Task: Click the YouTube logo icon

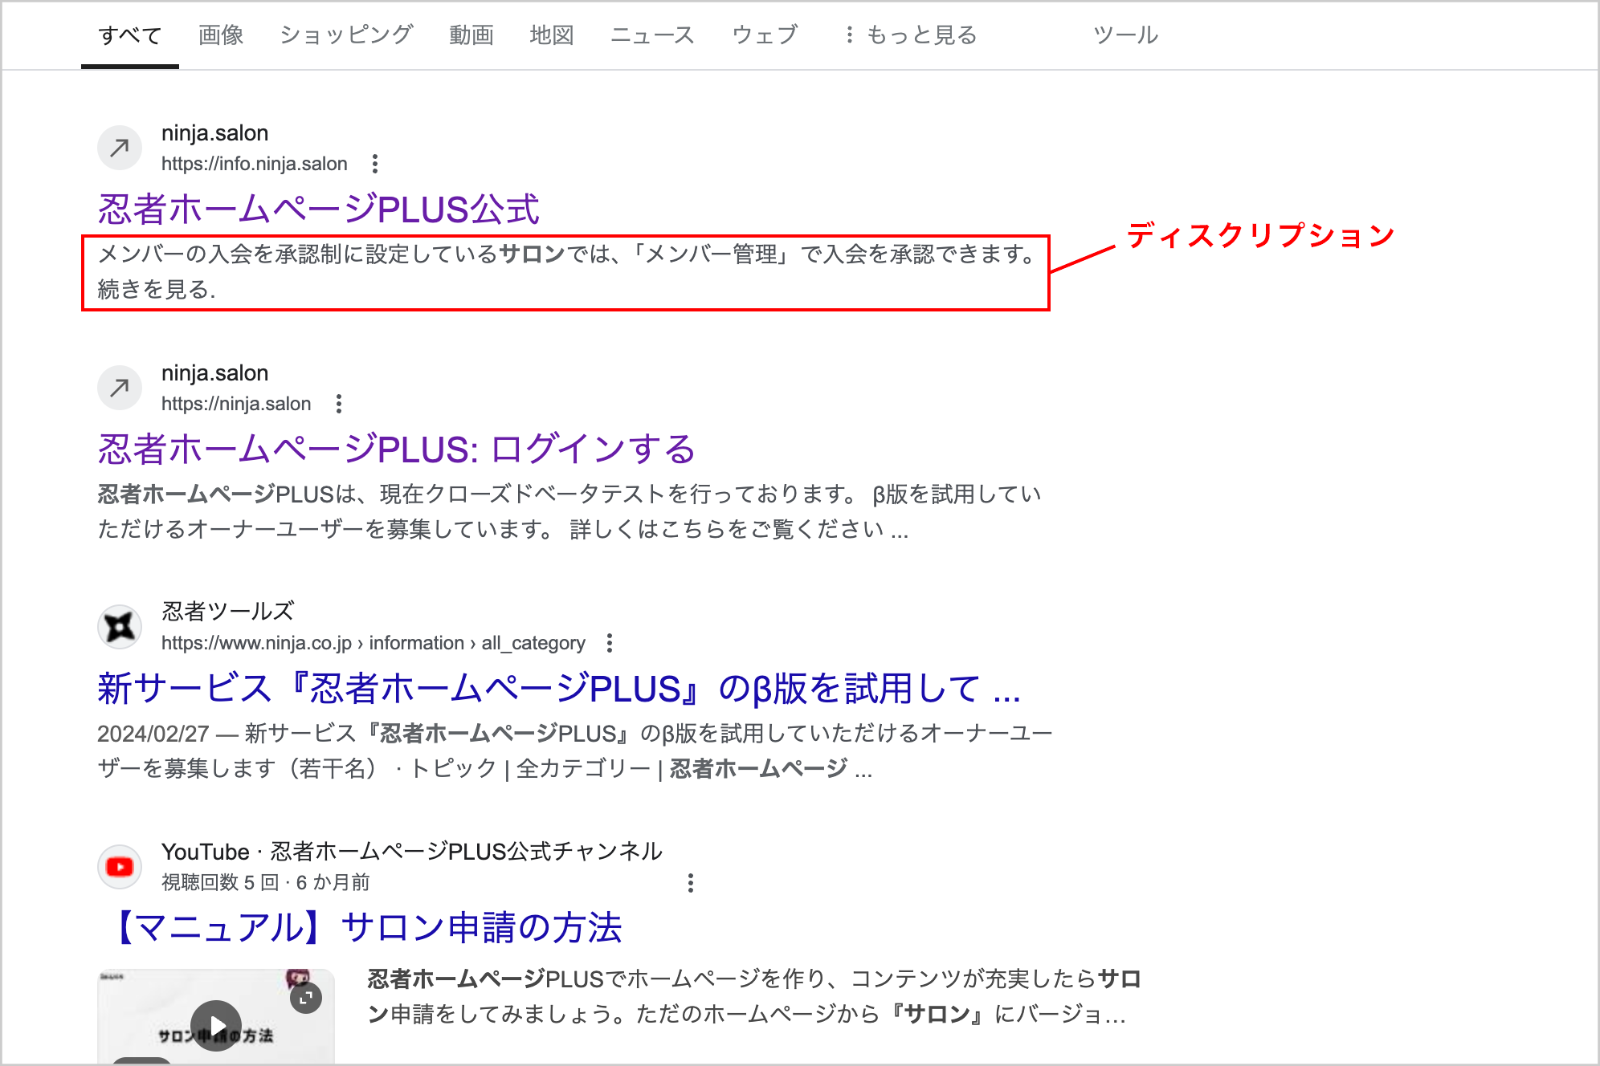Action: click(x=120, y=867)
